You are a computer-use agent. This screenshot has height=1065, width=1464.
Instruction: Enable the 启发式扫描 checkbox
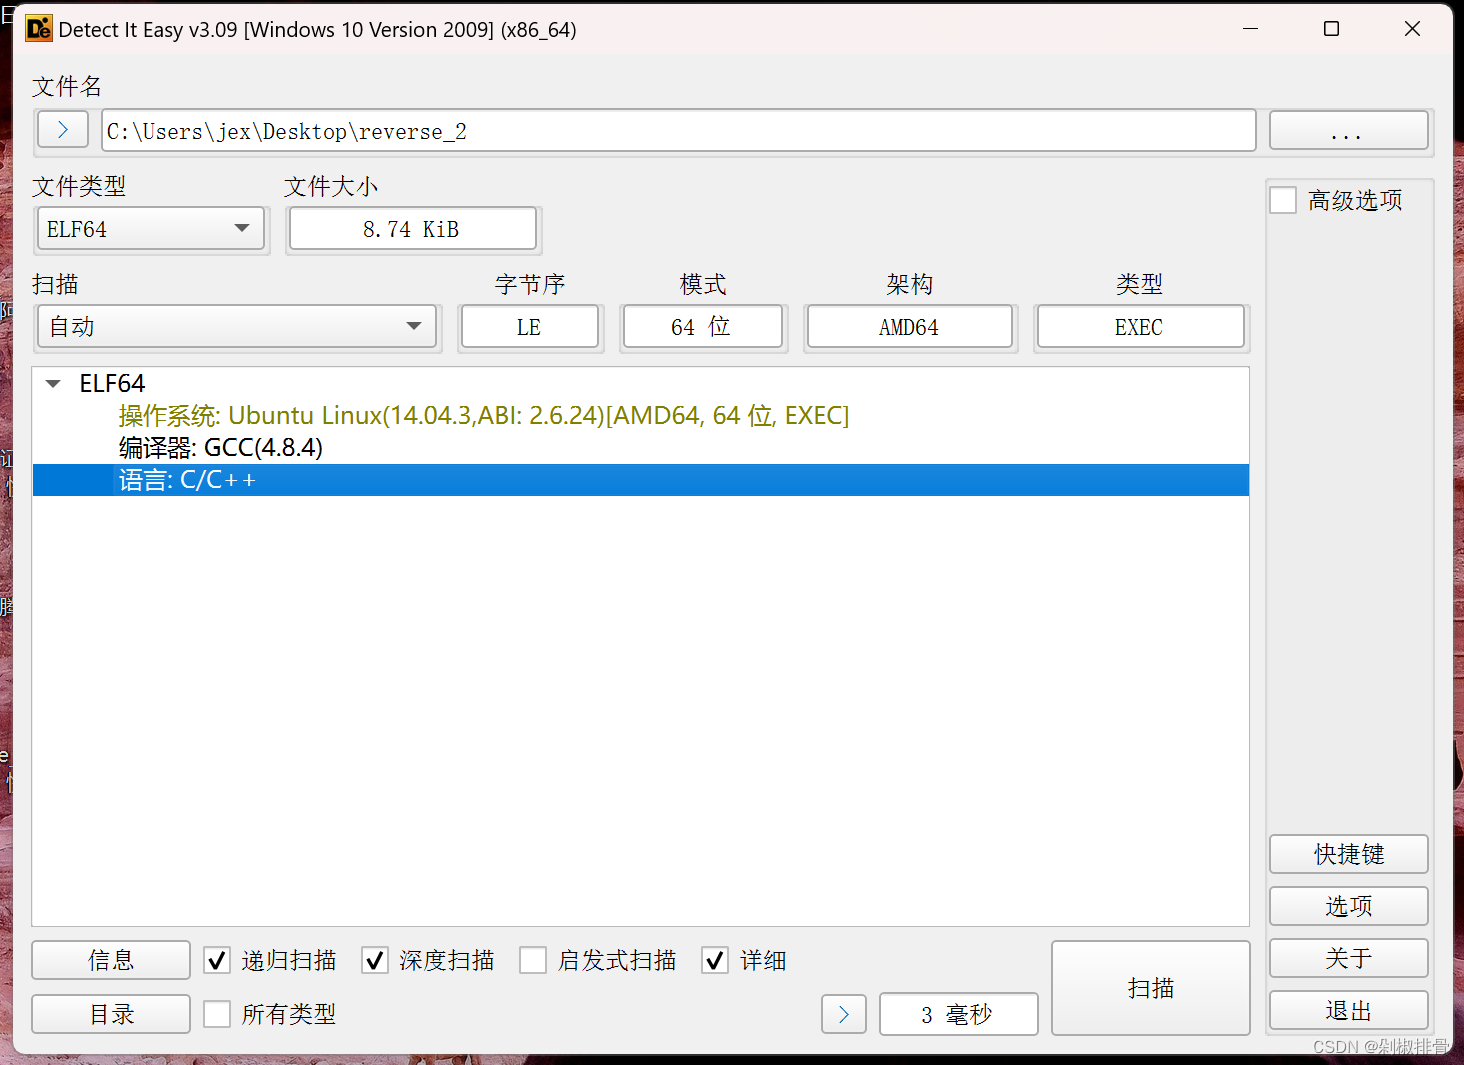pos(533,961)
